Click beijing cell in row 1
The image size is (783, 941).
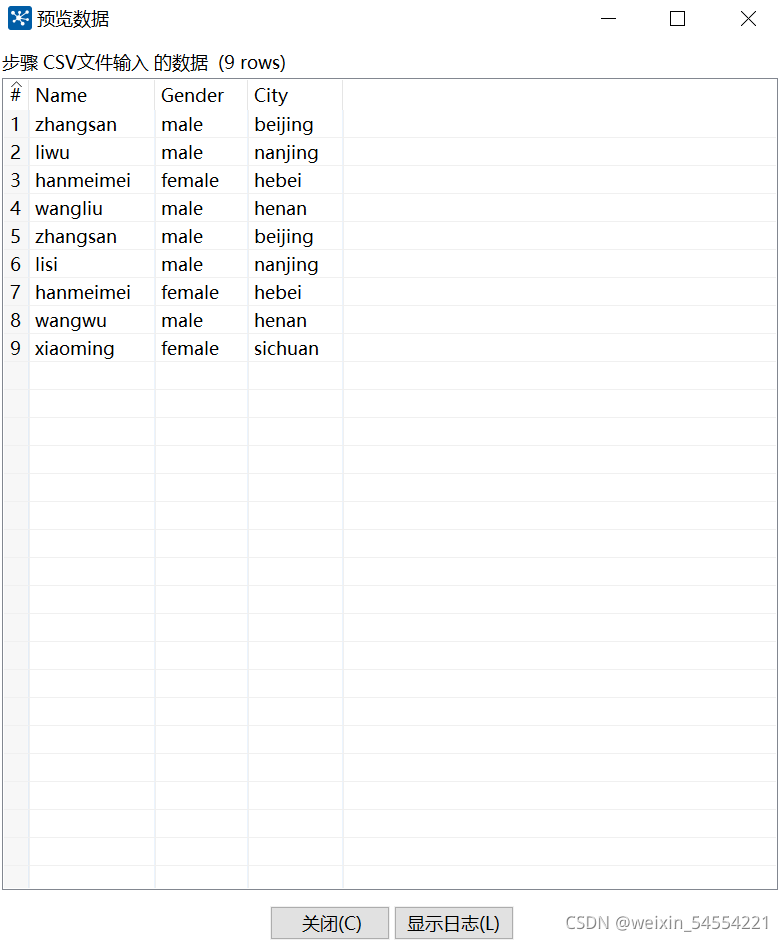295,124
